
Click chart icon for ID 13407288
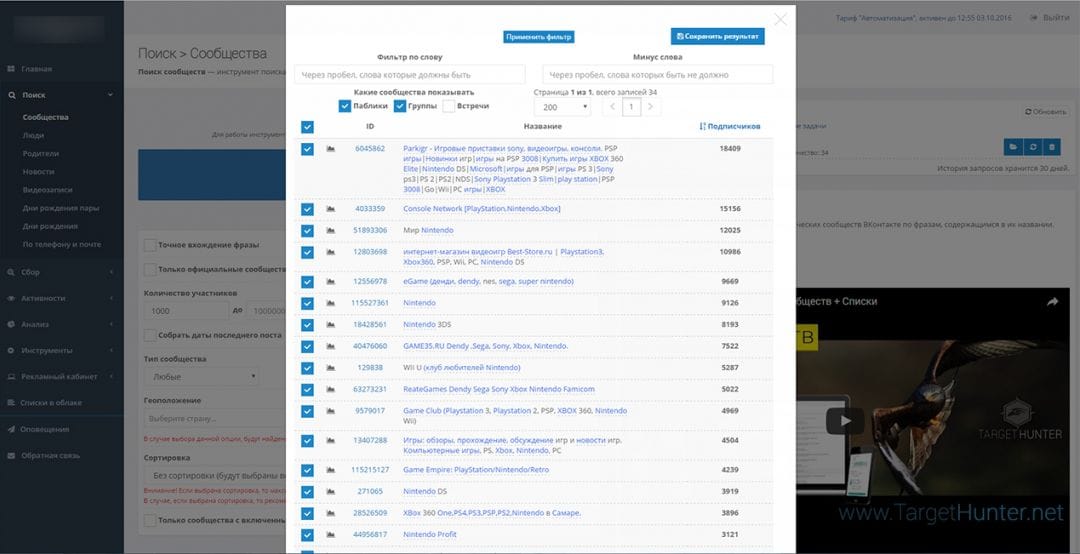click(x=331, y=440)
